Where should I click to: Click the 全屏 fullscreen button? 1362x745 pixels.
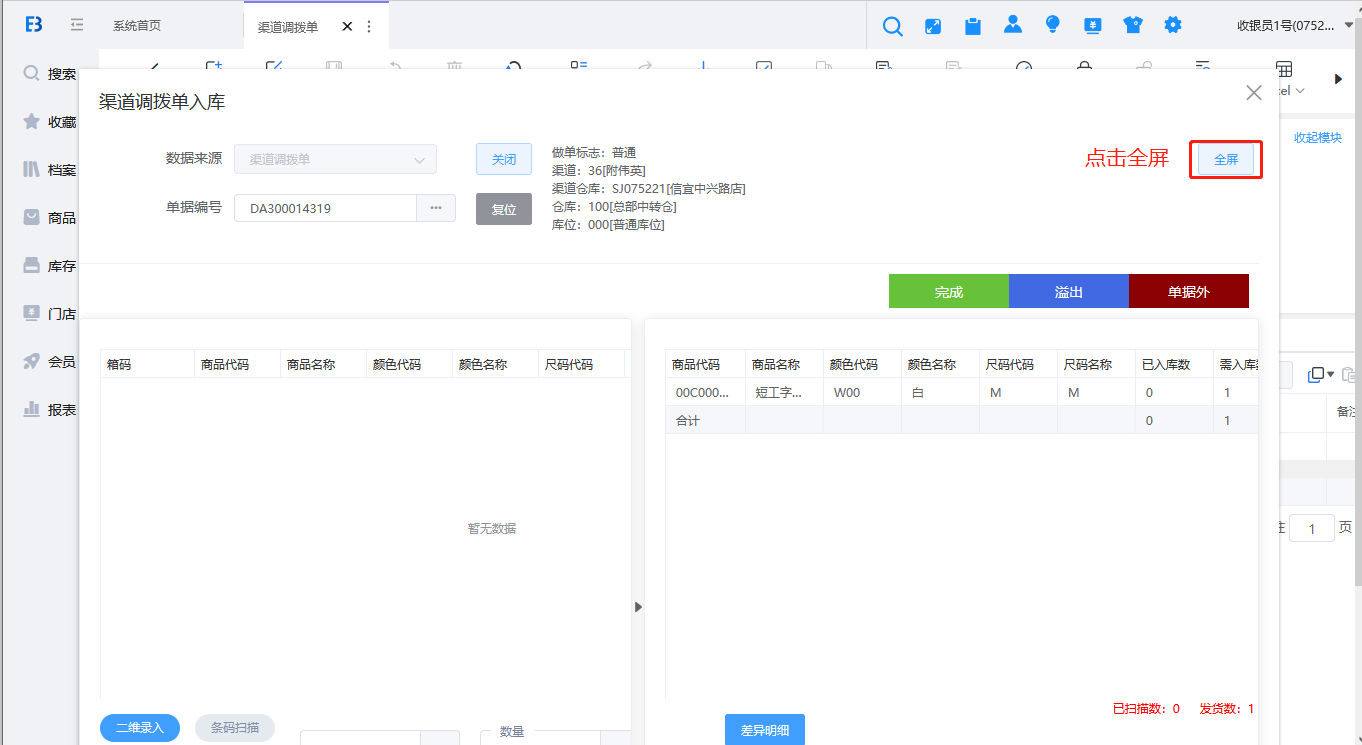click(x=1226, y=160)
